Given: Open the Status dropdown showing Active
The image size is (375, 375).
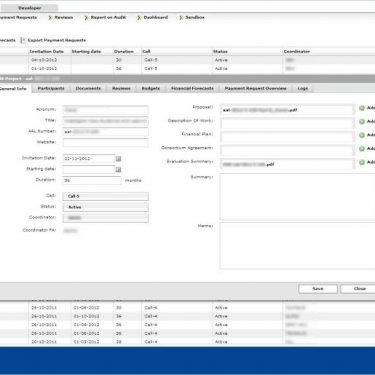Looking at the screenshot, I should coord(106,207).
